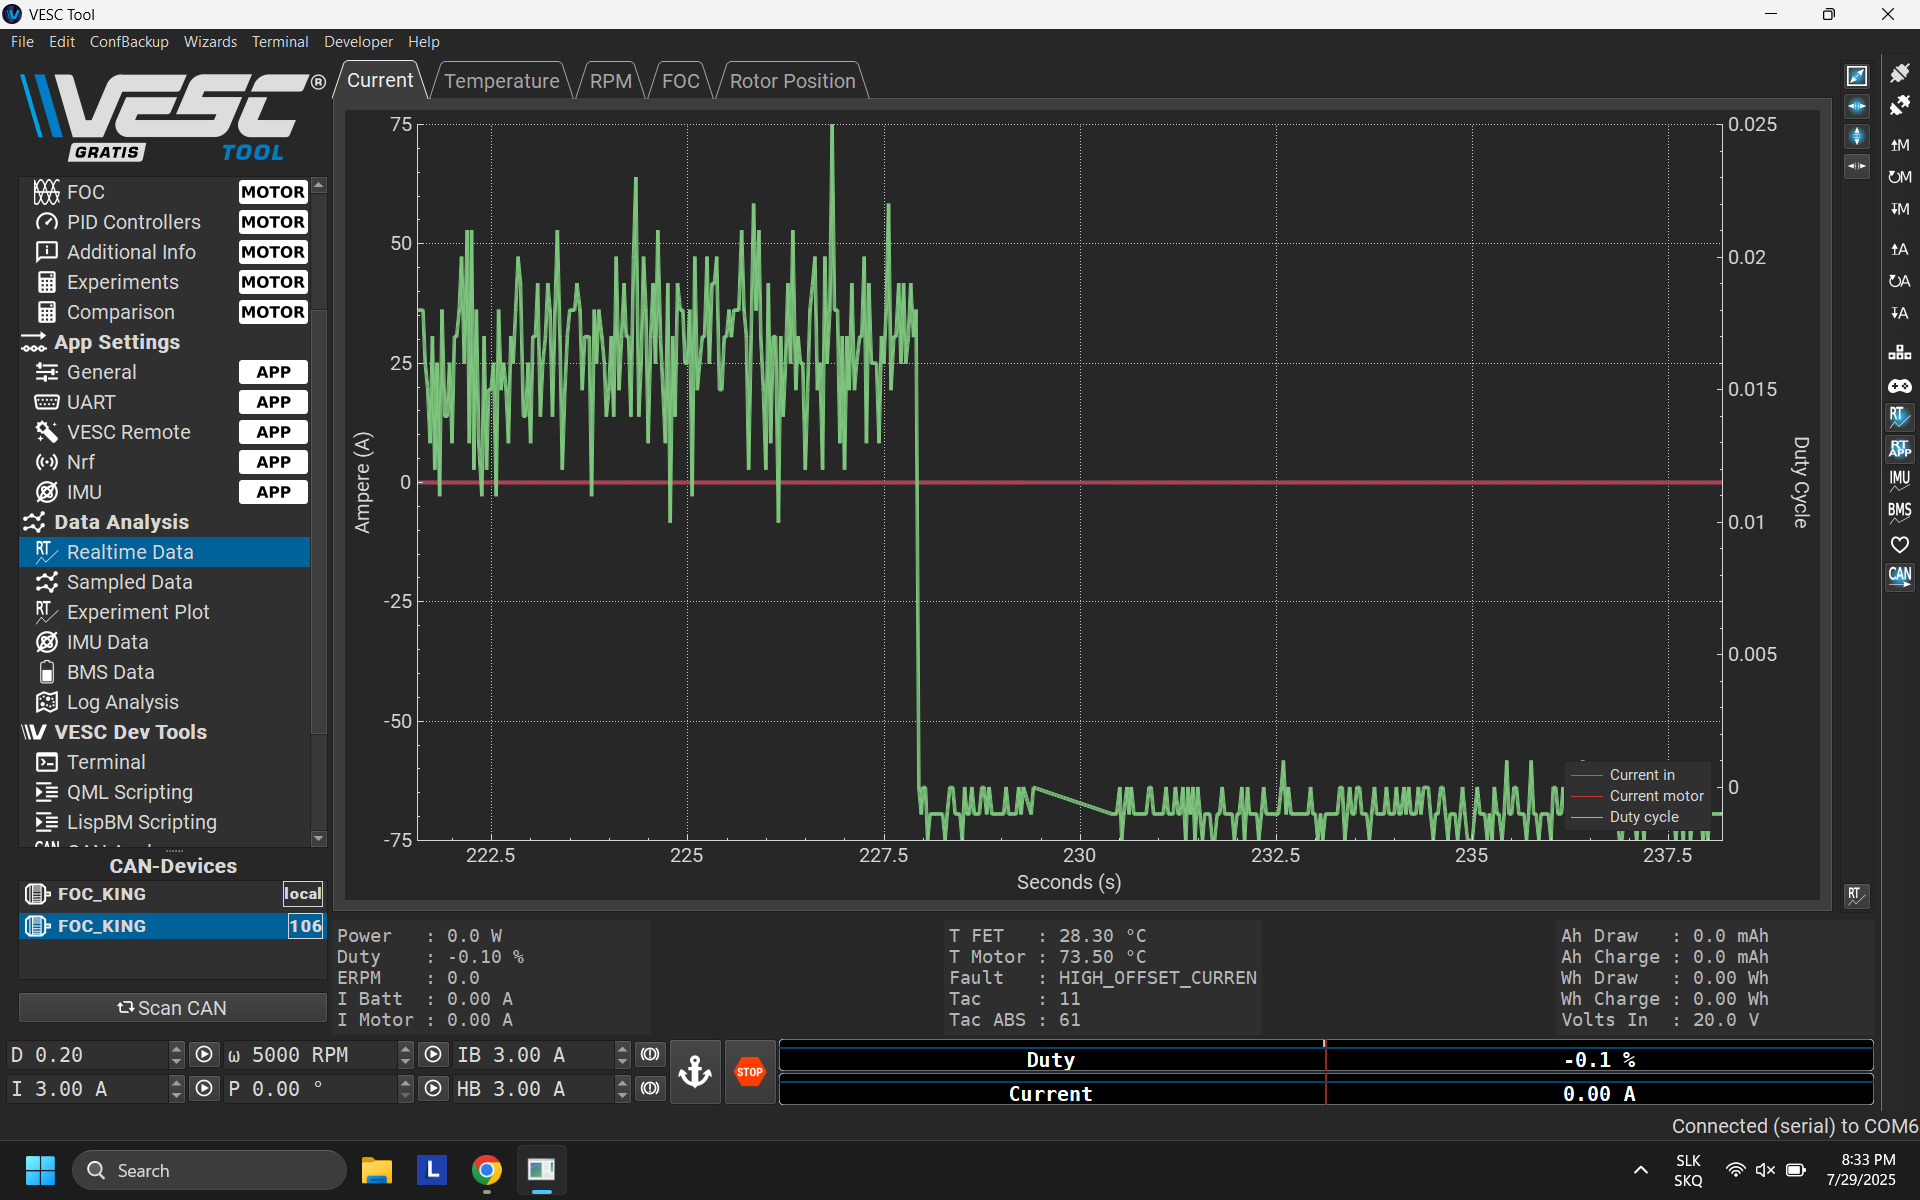The height and width of the screenshot is (1200, 1920).
Task: Switch to the RPM tab
Action: click(610, 81)
